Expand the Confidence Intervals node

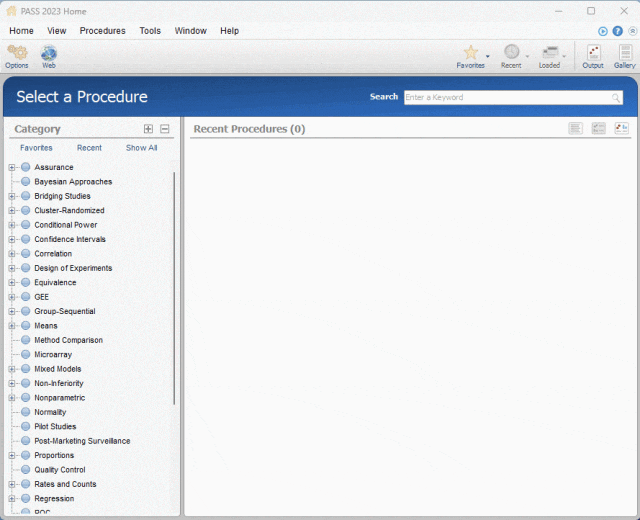[12, 239]
